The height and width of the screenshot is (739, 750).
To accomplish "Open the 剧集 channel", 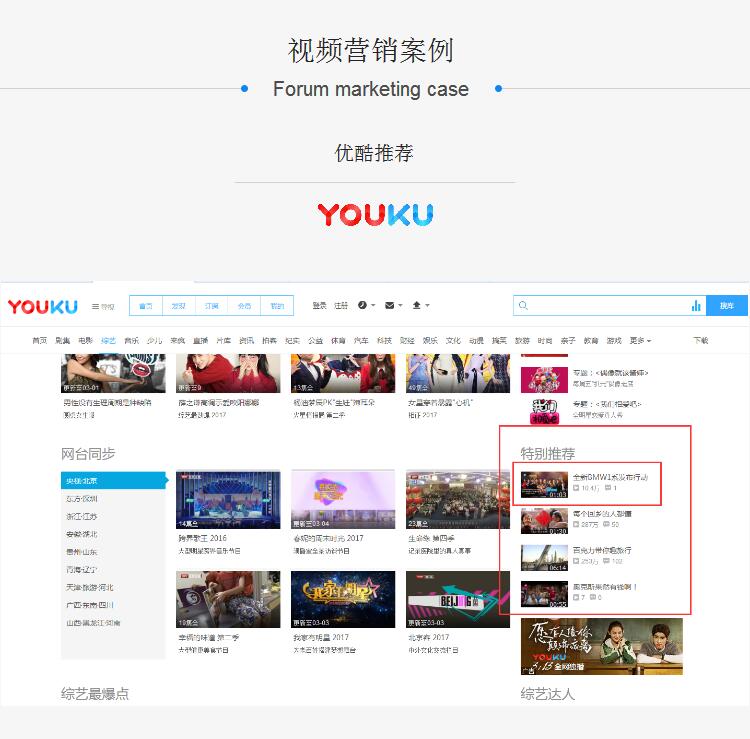I will tap(63, 341).
